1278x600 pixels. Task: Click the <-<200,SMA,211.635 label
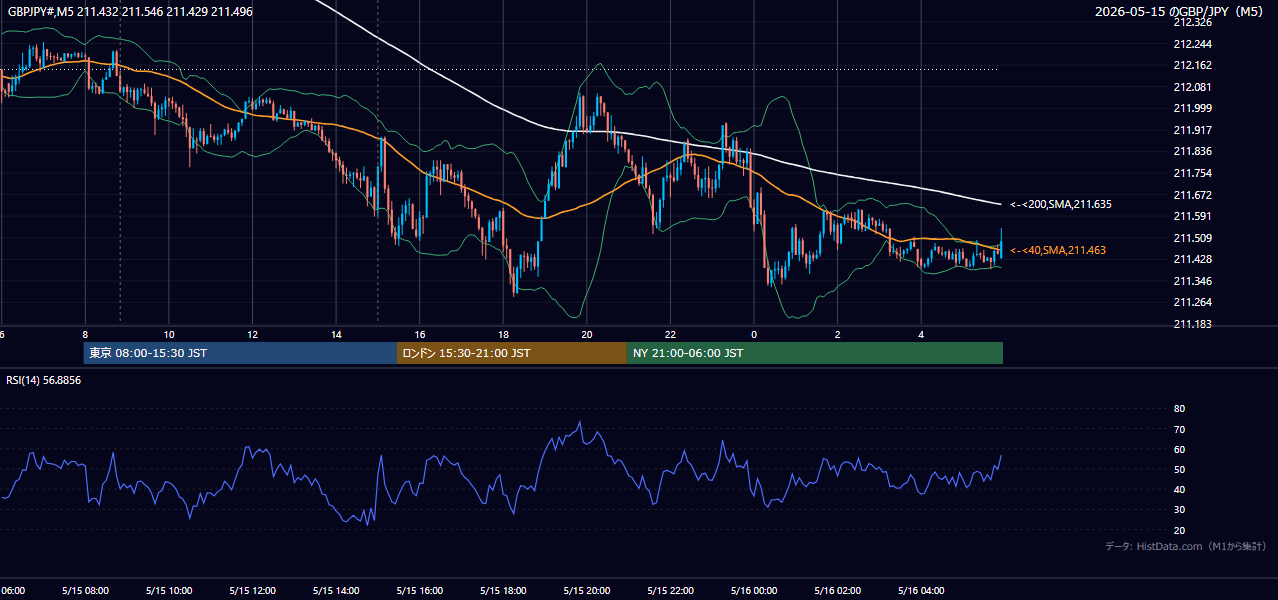click(1061, 204)
